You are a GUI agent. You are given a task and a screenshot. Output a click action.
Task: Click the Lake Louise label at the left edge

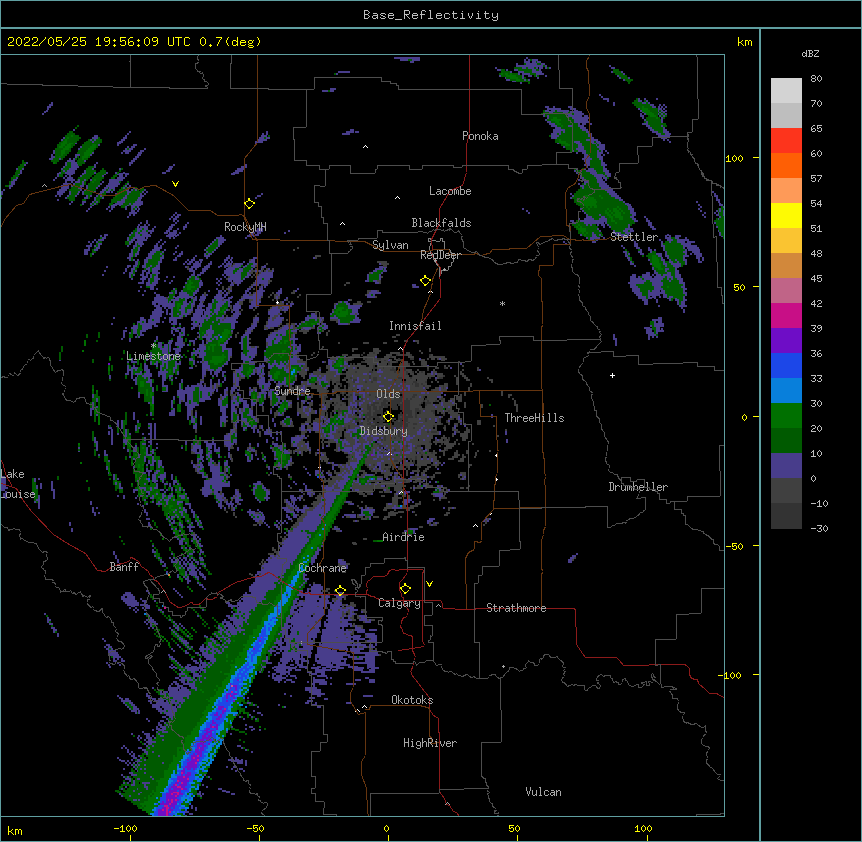(18, 484)
